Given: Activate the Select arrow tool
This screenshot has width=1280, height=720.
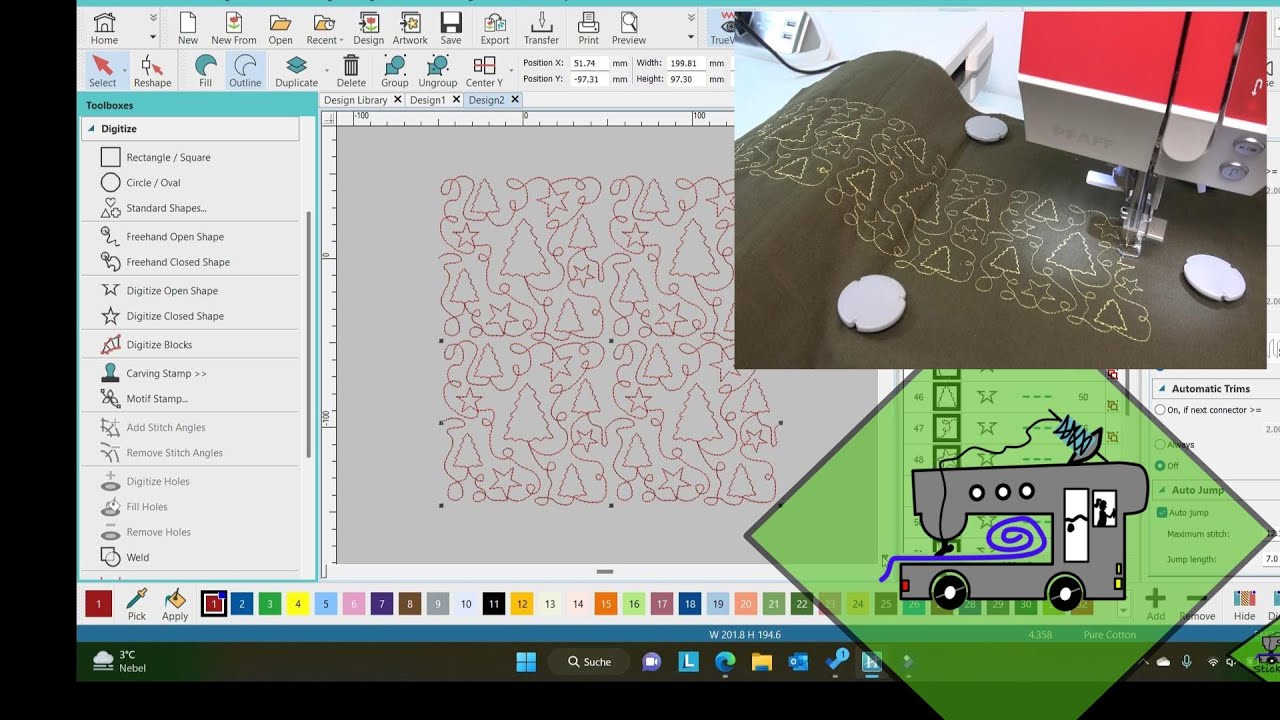Looking at the screenshot, I should tap(102, 71).
